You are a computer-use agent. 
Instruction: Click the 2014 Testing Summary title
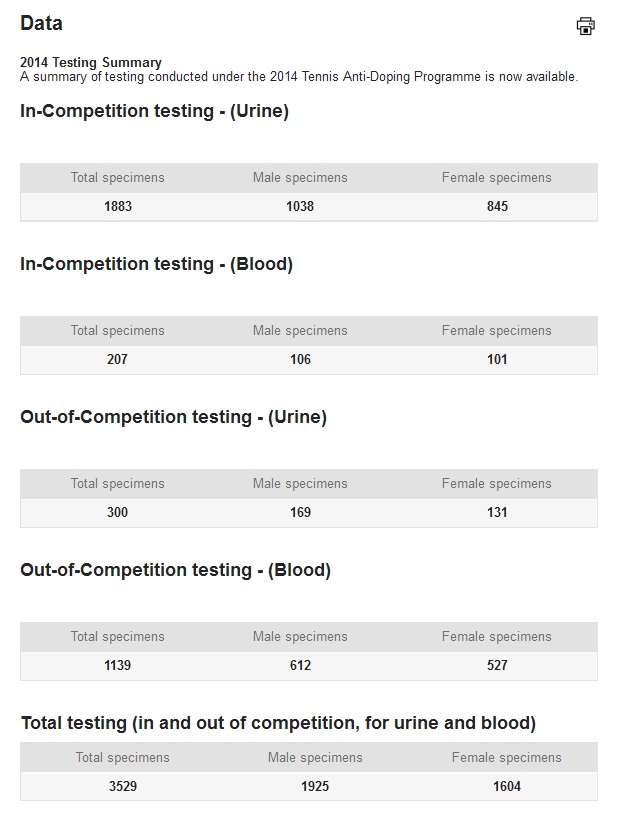tap(91, 62)
